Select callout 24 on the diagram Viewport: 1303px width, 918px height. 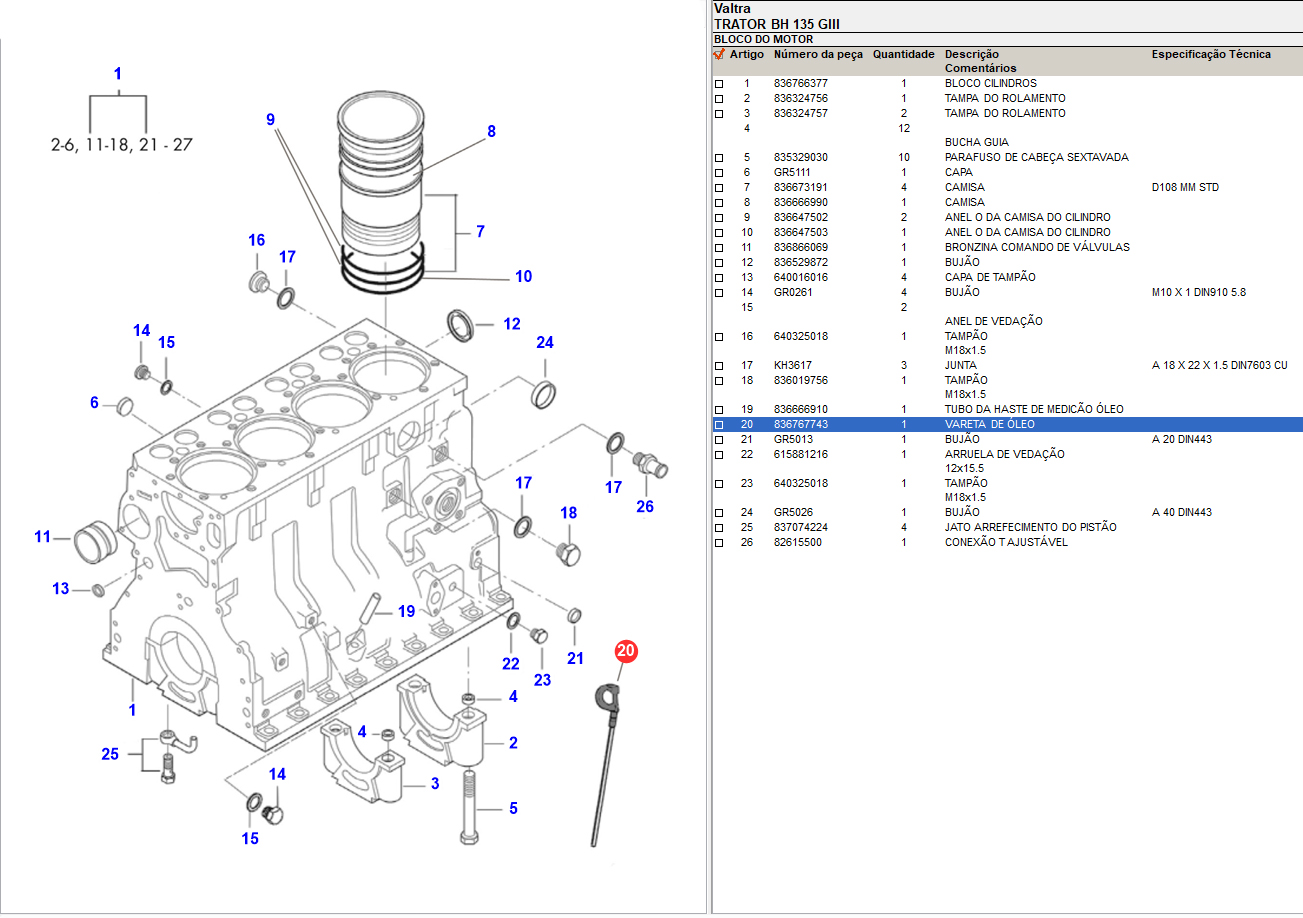545,343
